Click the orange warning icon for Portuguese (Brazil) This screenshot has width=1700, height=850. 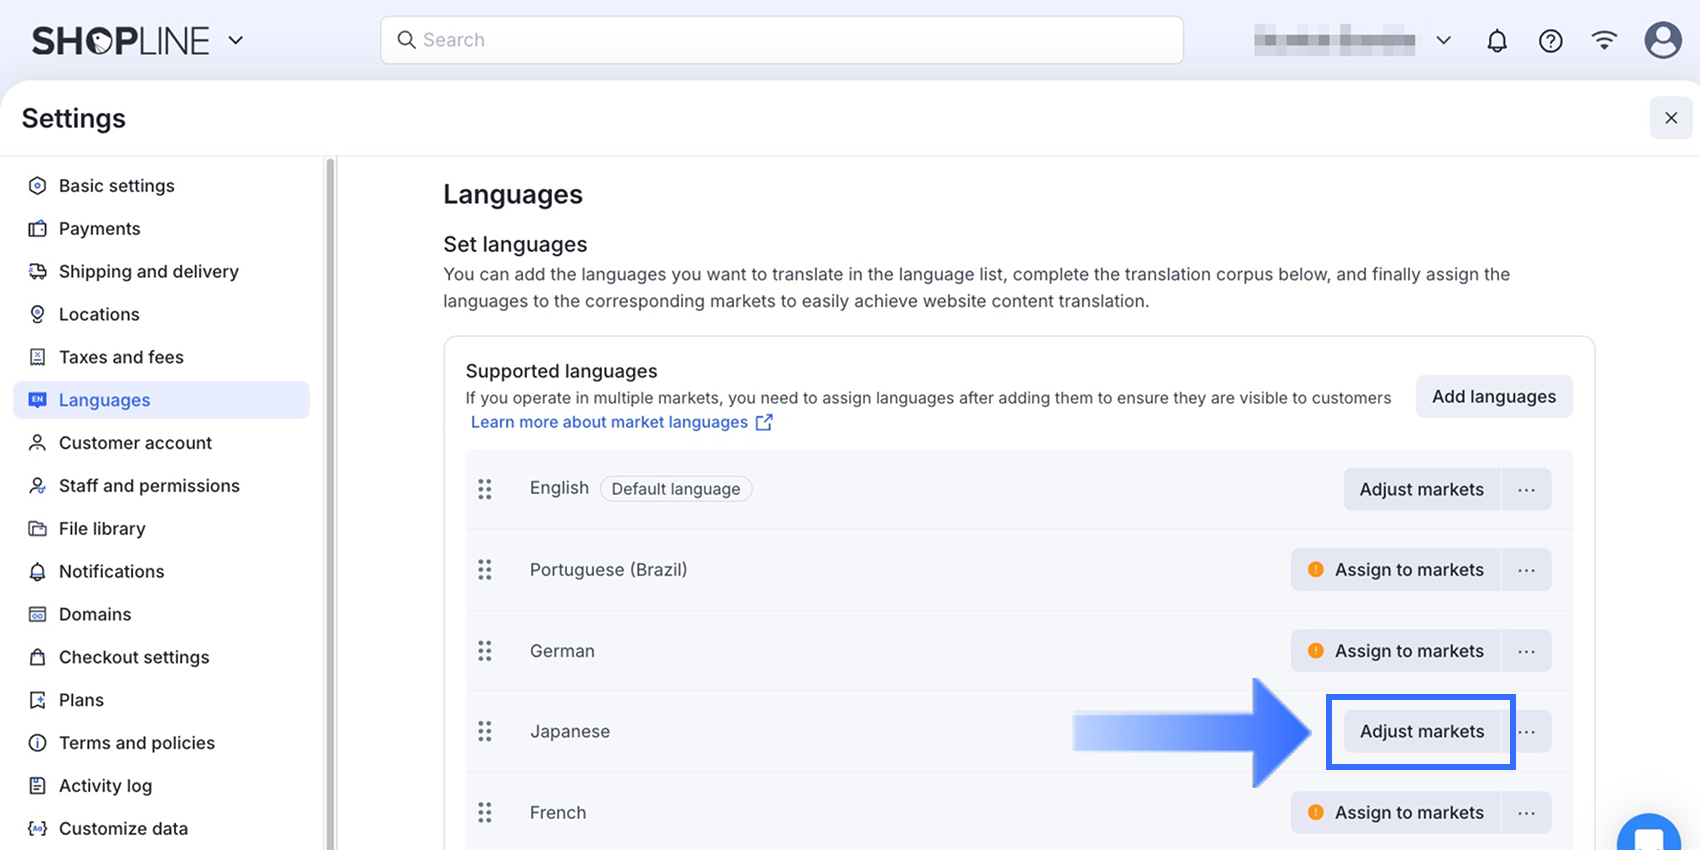[x=1316, y=570]
